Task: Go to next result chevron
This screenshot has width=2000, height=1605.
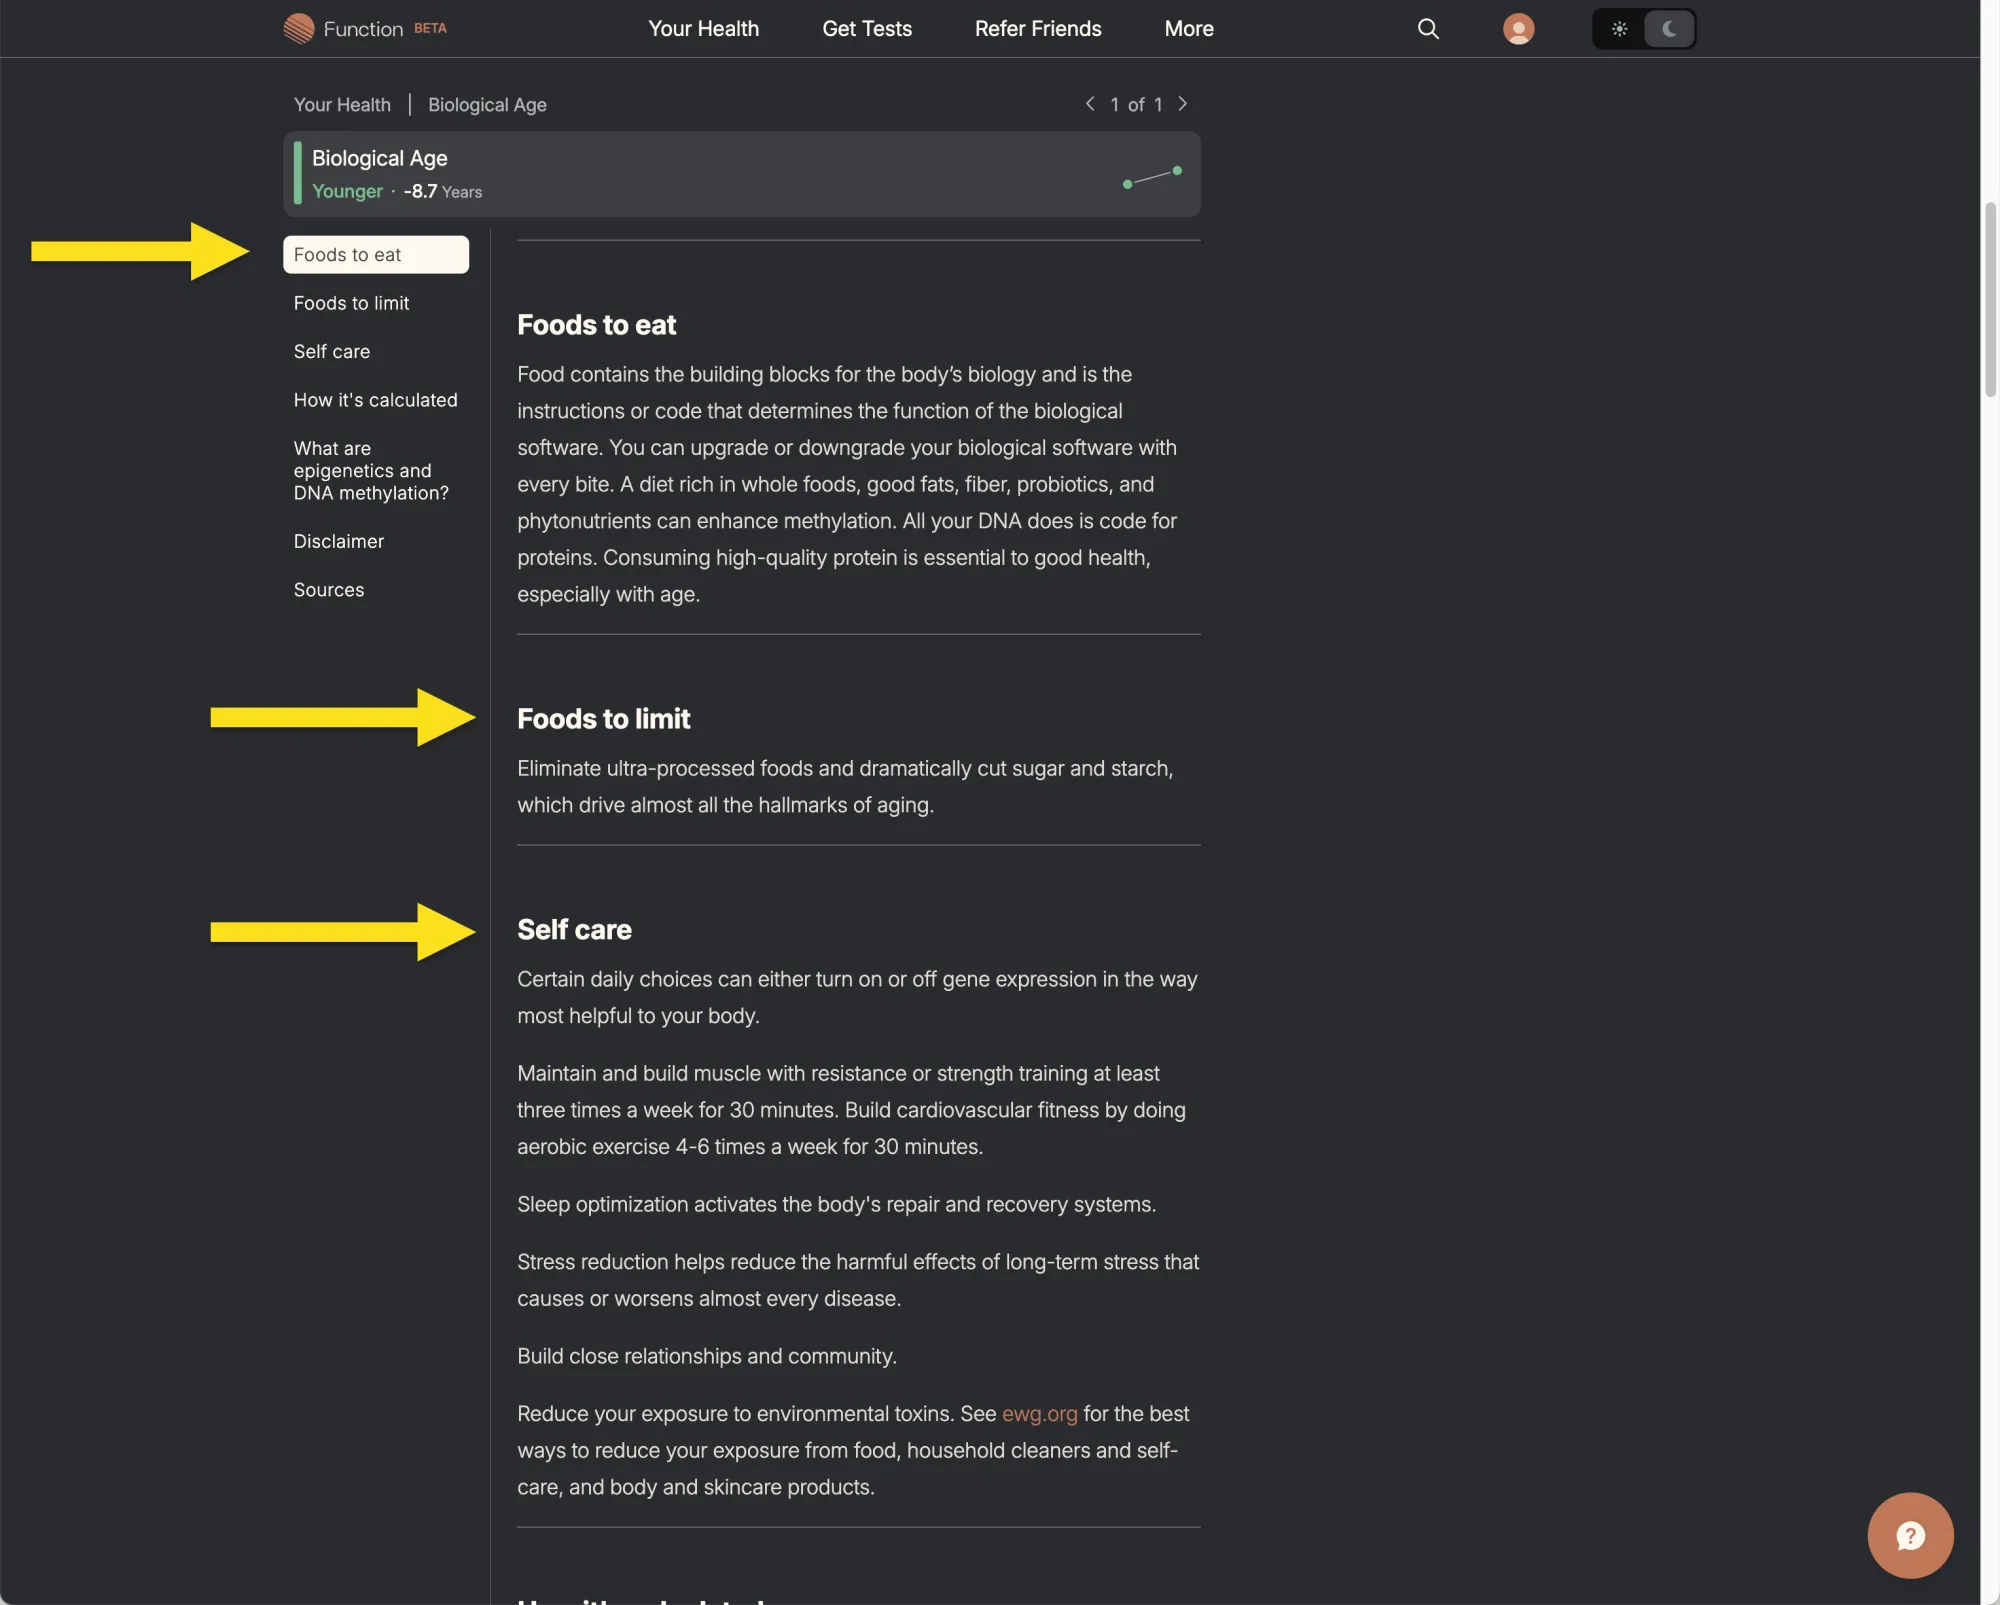Action: (1182, 103)
